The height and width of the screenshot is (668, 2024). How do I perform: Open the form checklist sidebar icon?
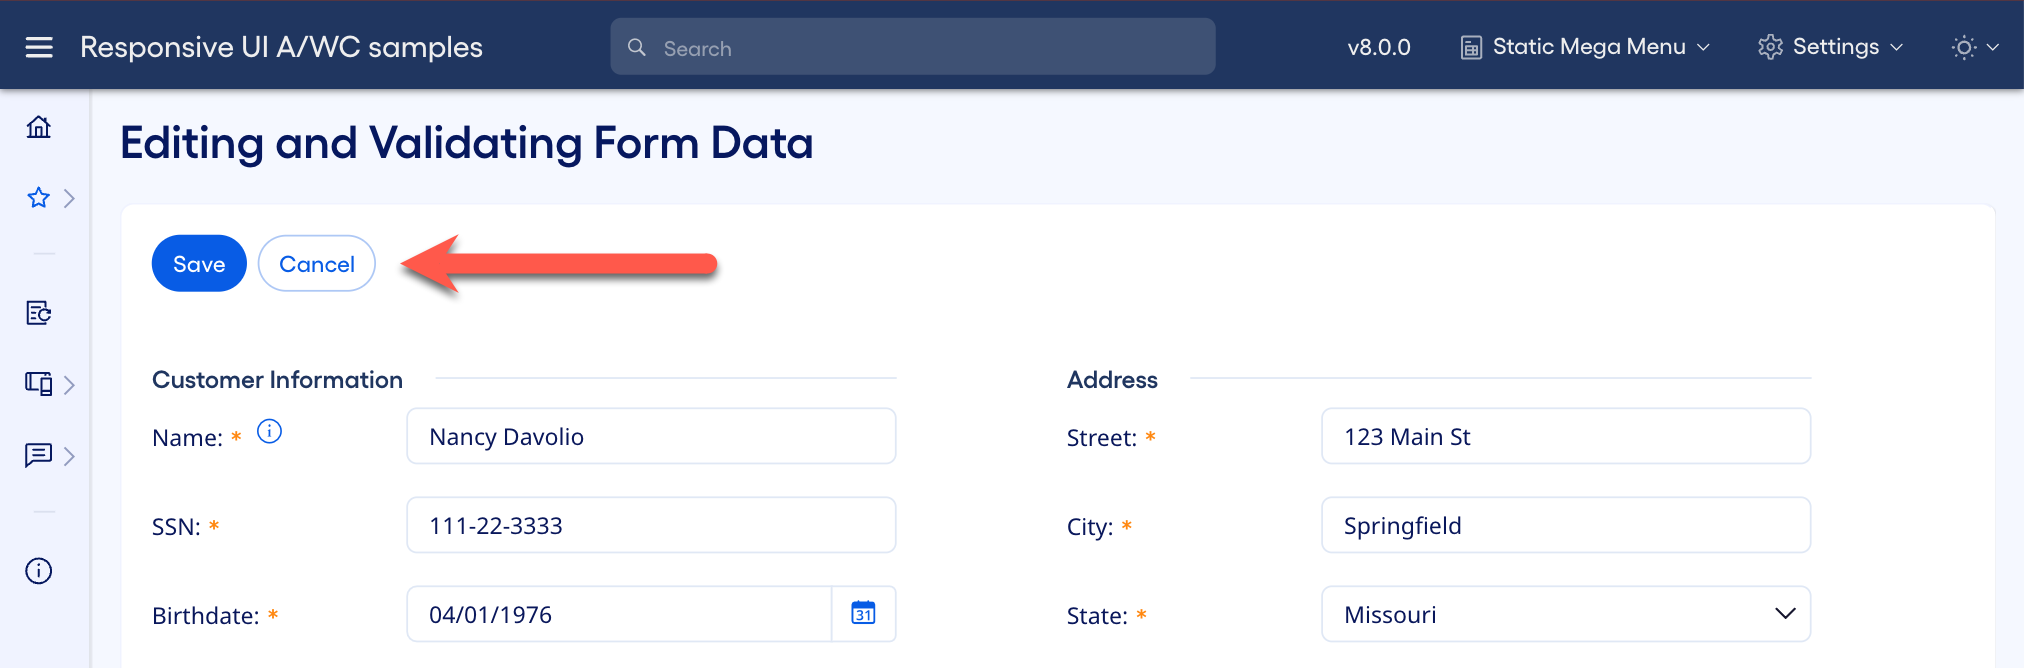38,313
